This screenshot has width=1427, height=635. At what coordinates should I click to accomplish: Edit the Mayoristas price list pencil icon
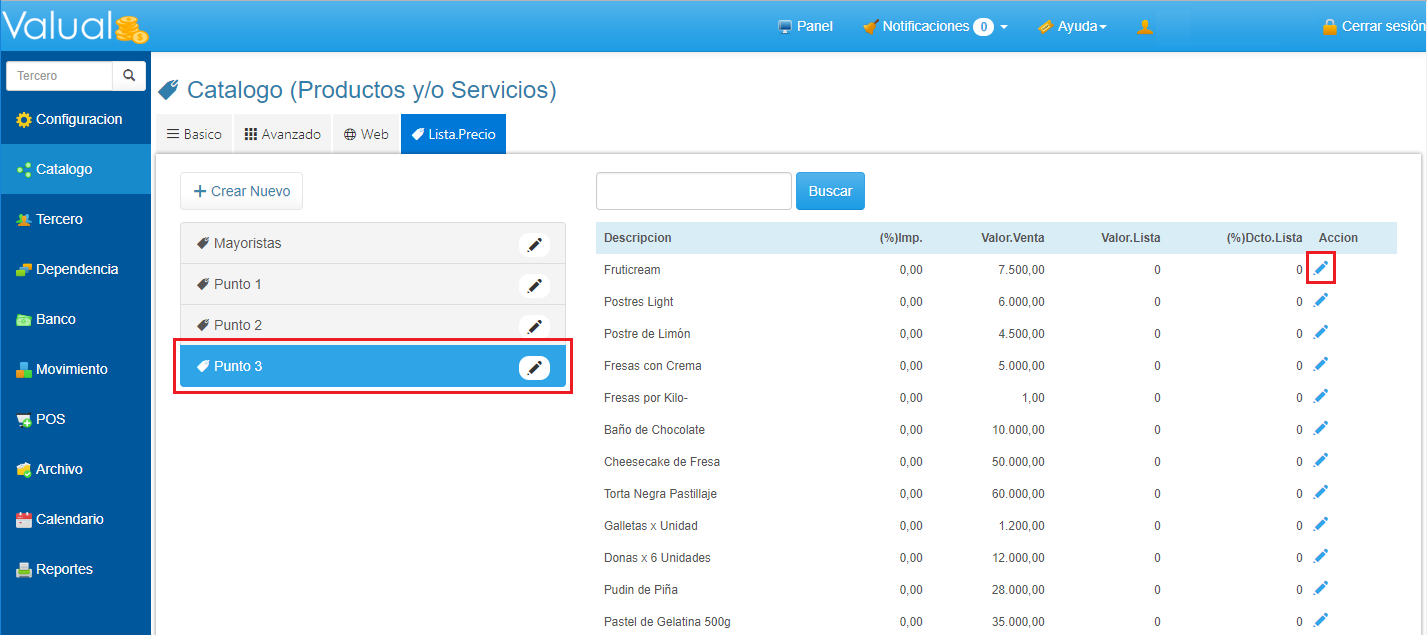(534, 244)
